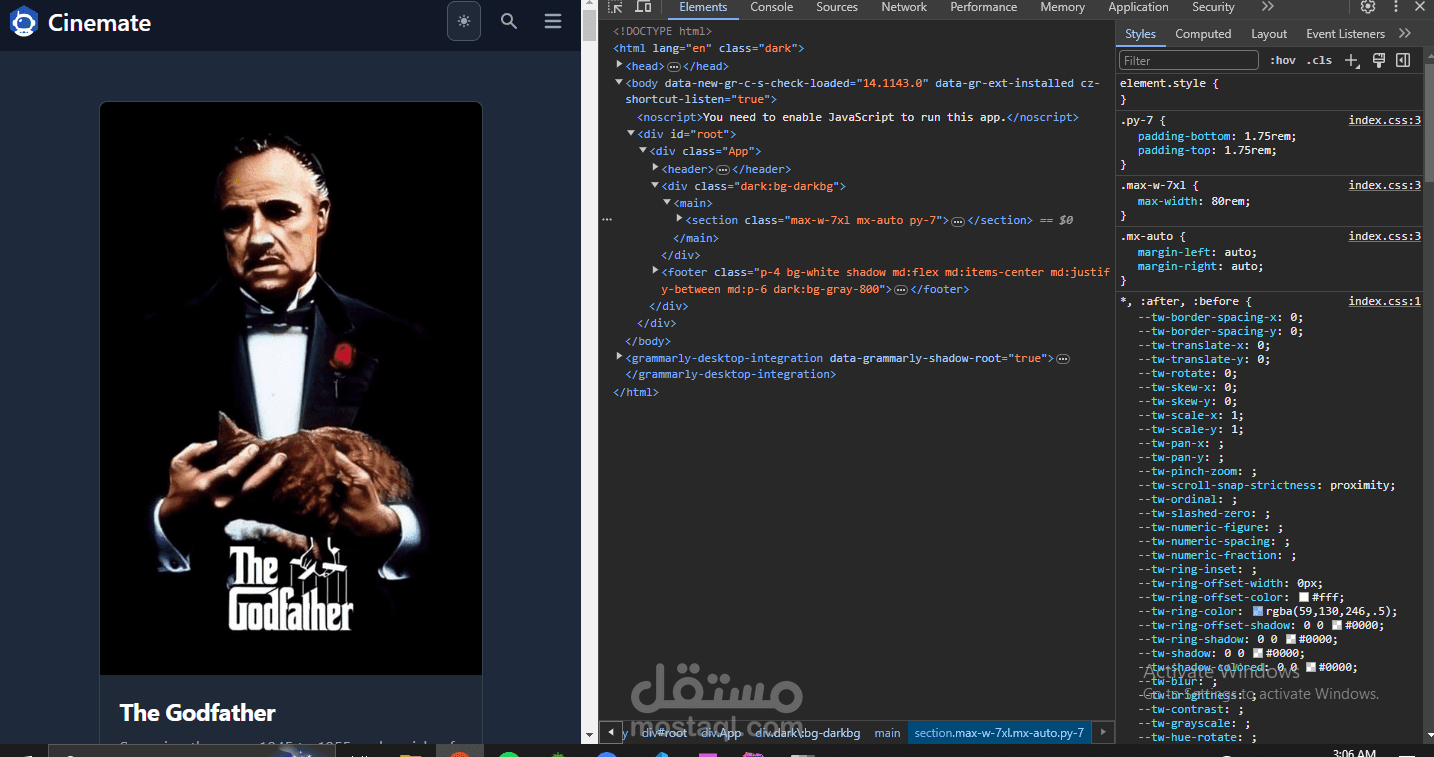Open index.css:3 link for .max-w-7xl rule
The image size is (1434, 757).
[x=1385, y=185]
